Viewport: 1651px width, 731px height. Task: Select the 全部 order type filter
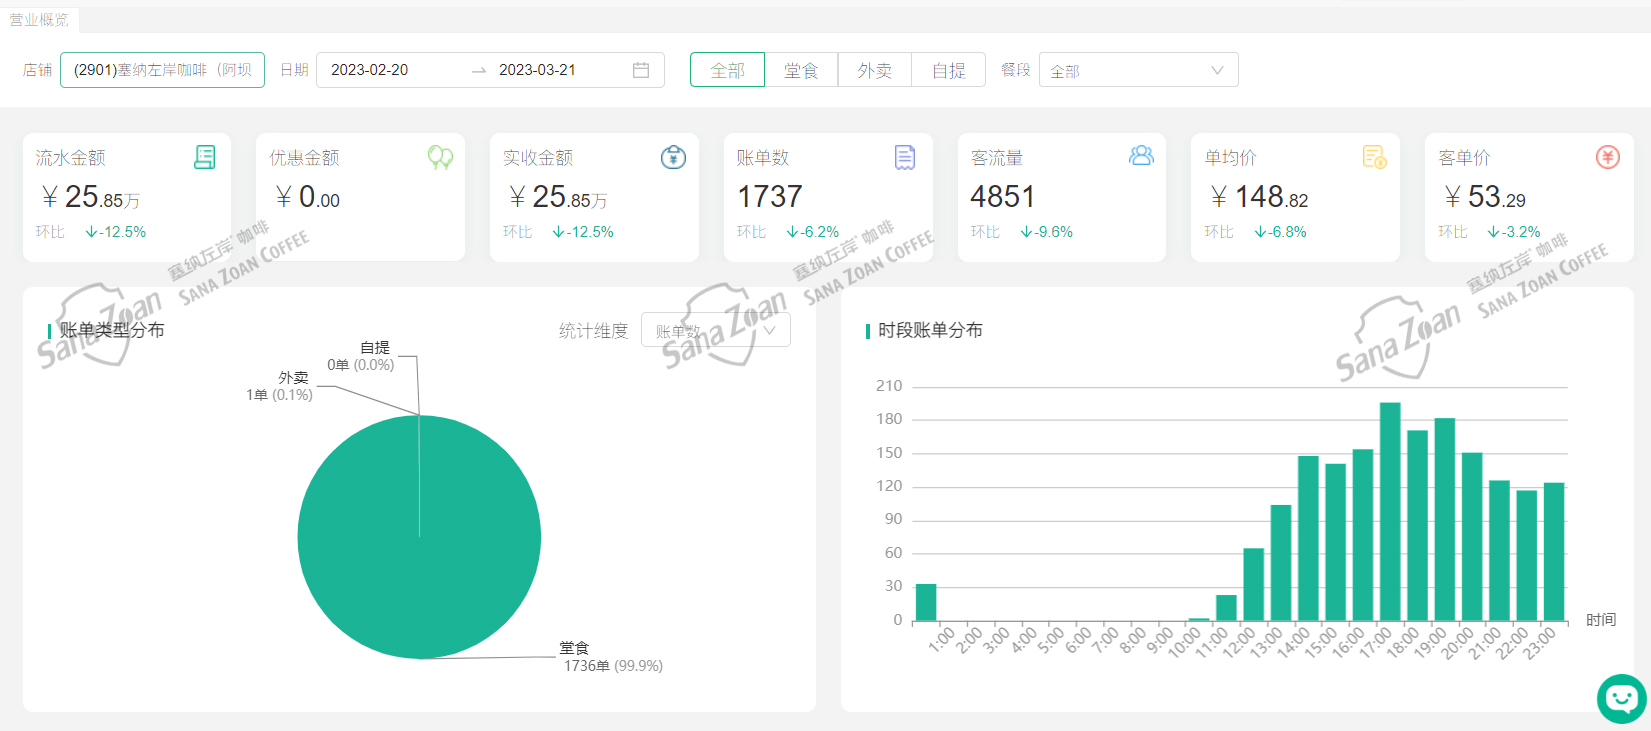pos(727,70)
